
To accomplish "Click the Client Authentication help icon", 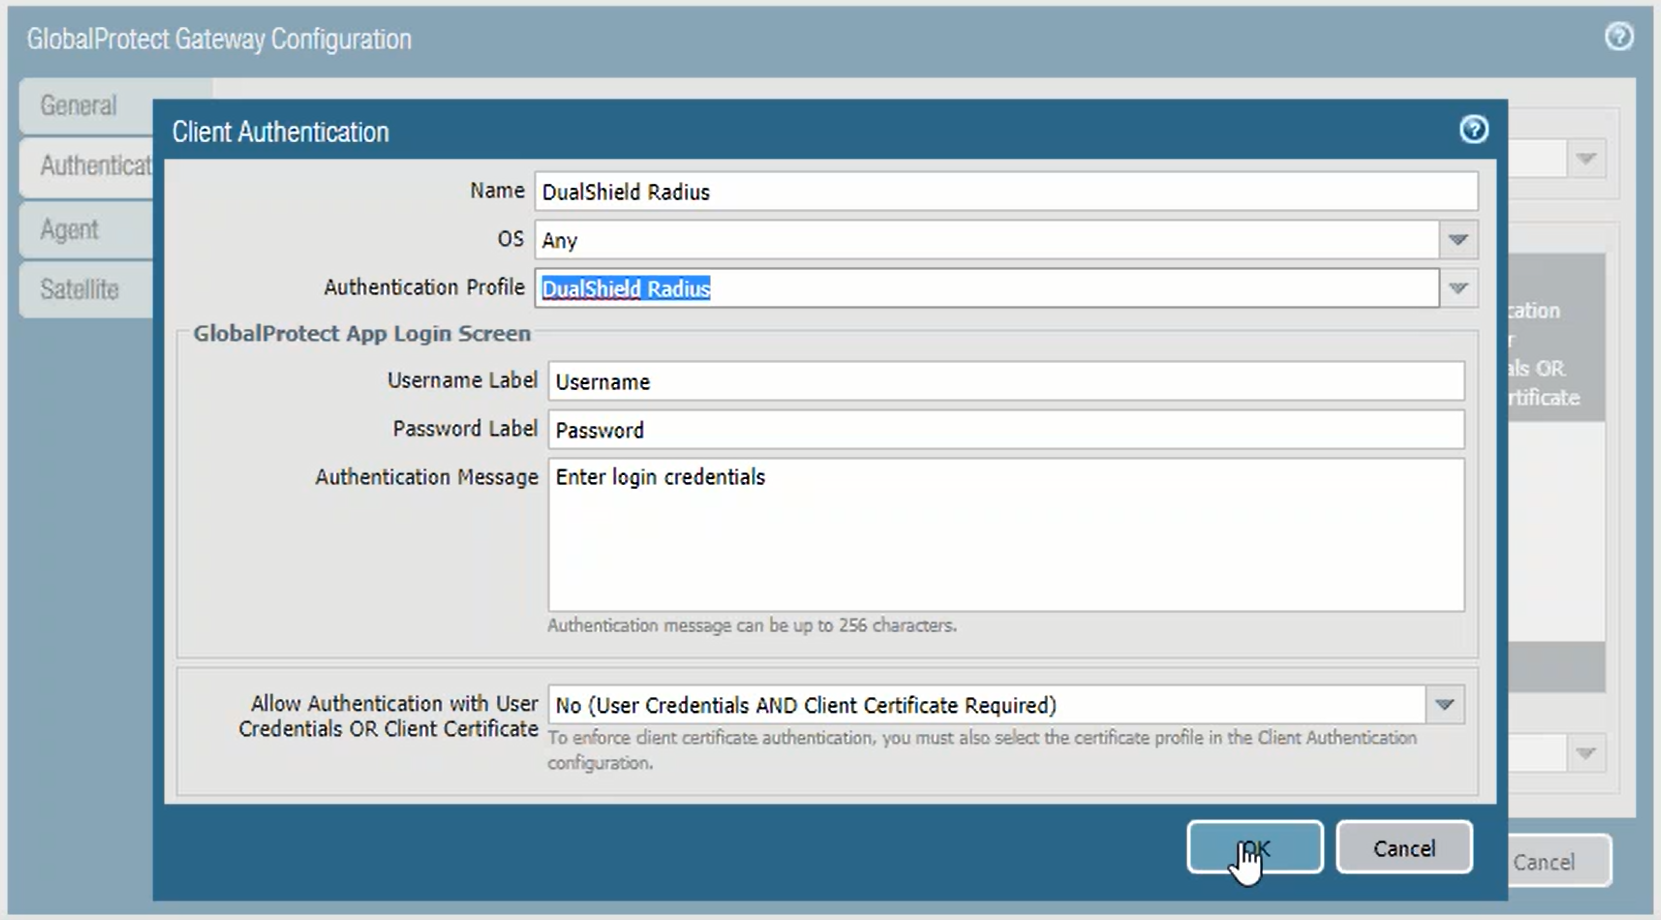I will (1473, 130).
